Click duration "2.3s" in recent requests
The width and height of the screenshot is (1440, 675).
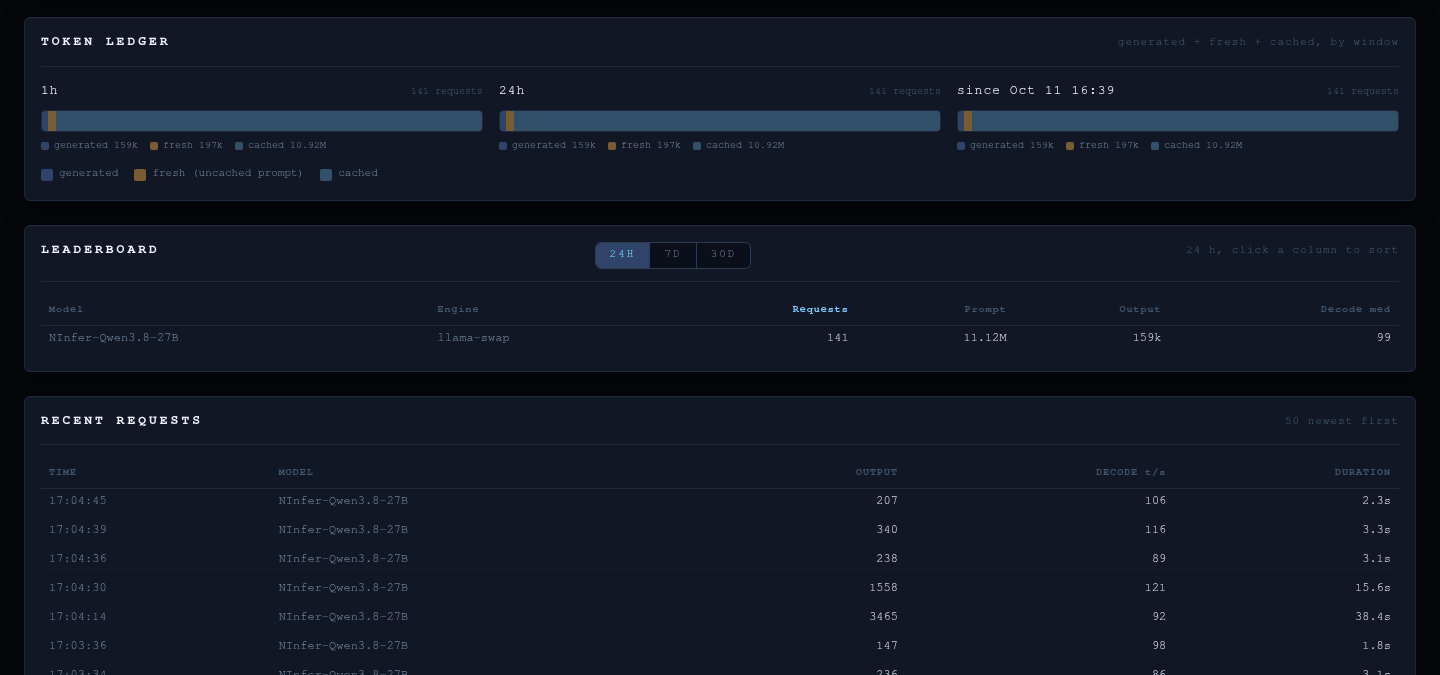pyautogui.click(x=1377, y=501)
